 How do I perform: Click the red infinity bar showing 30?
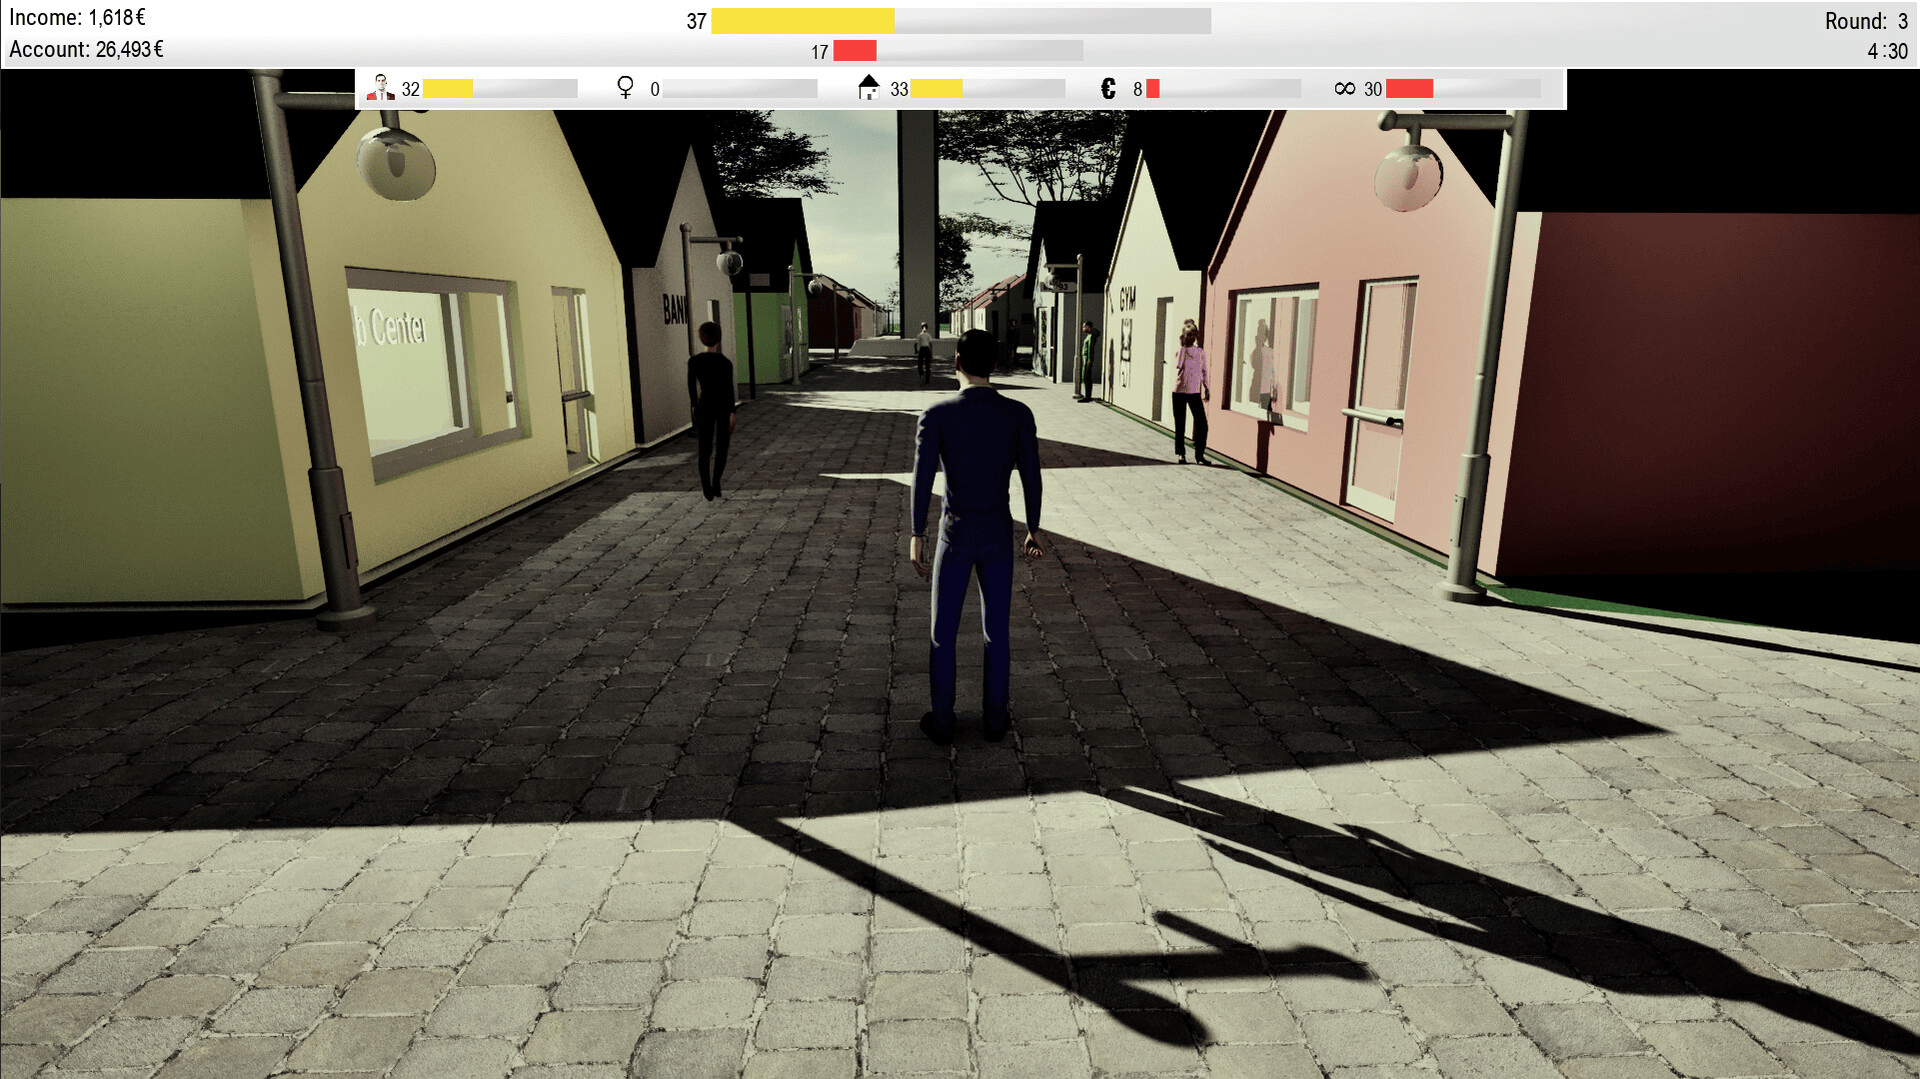point(1462,89)
